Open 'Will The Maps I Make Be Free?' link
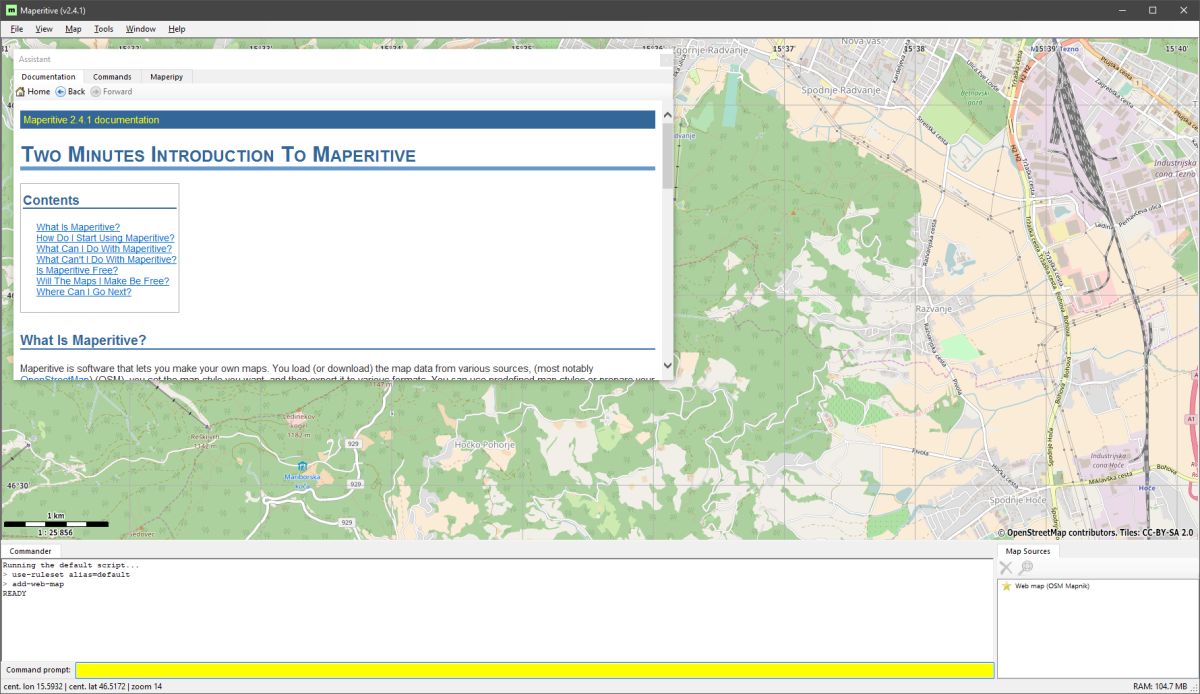This screenshot has height=694, width=1200. (102, 281)
